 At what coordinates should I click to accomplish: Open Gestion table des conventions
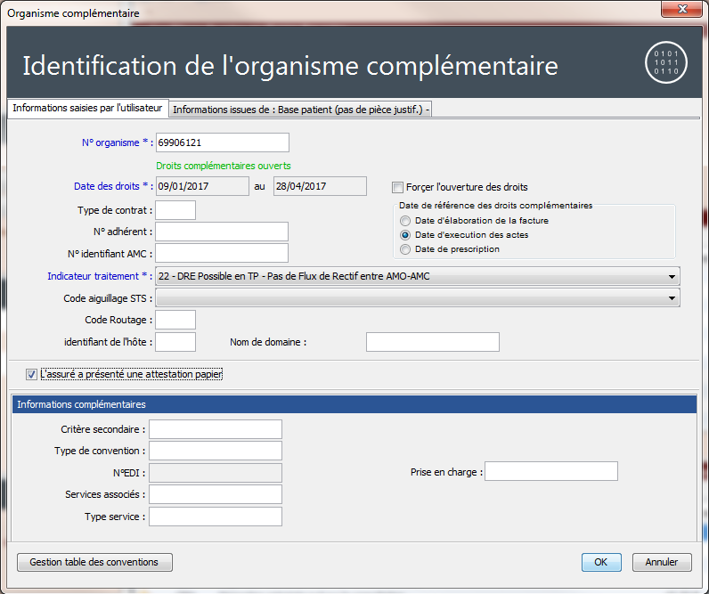coord(94,562)
